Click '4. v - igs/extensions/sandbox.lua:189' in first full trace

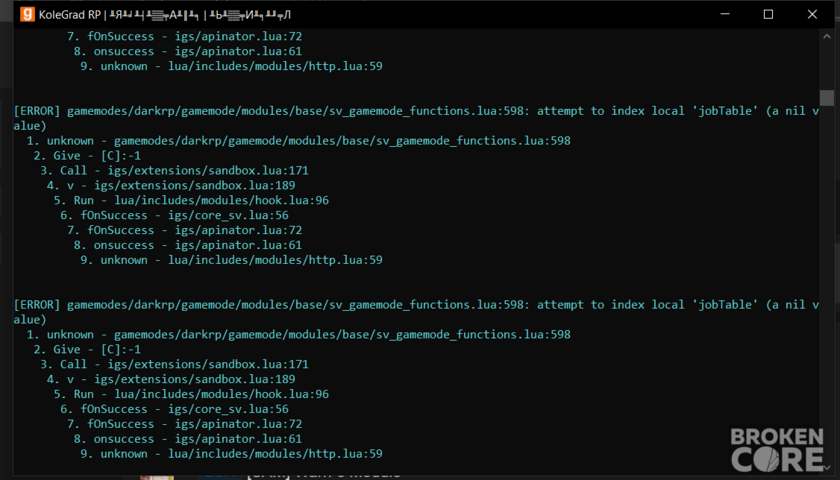tap(171, 185)
